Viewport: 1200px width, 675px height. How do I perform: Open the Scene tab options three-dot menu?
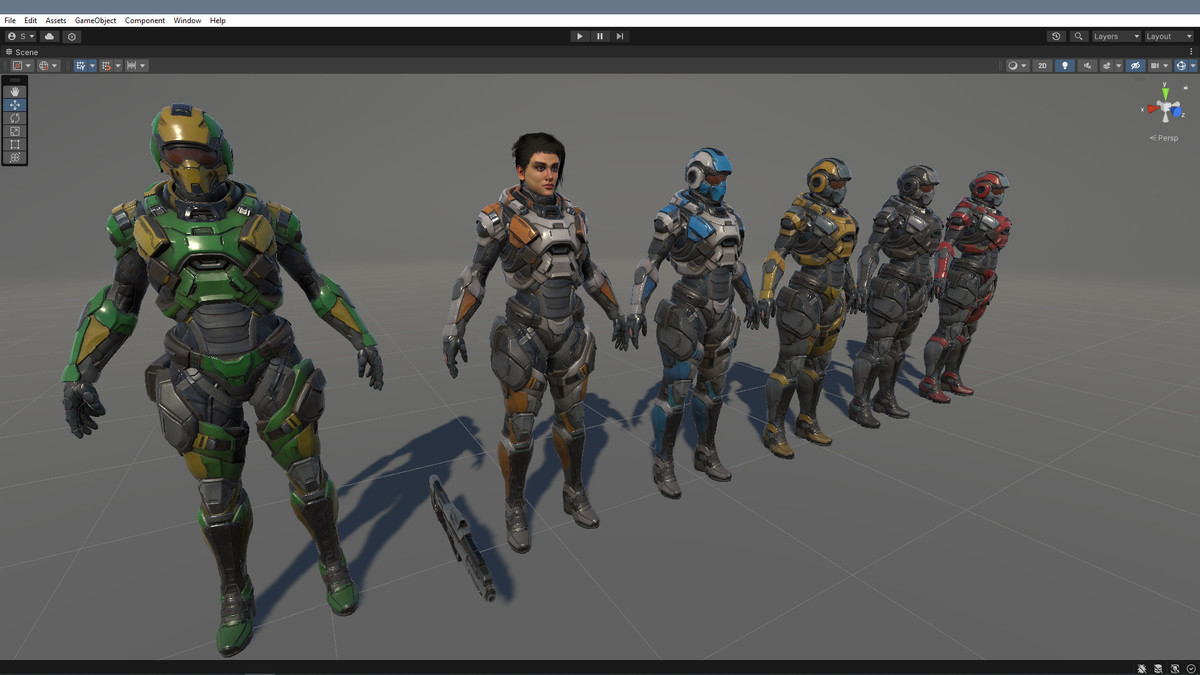pyautogui.click(x=1193, y=52)
